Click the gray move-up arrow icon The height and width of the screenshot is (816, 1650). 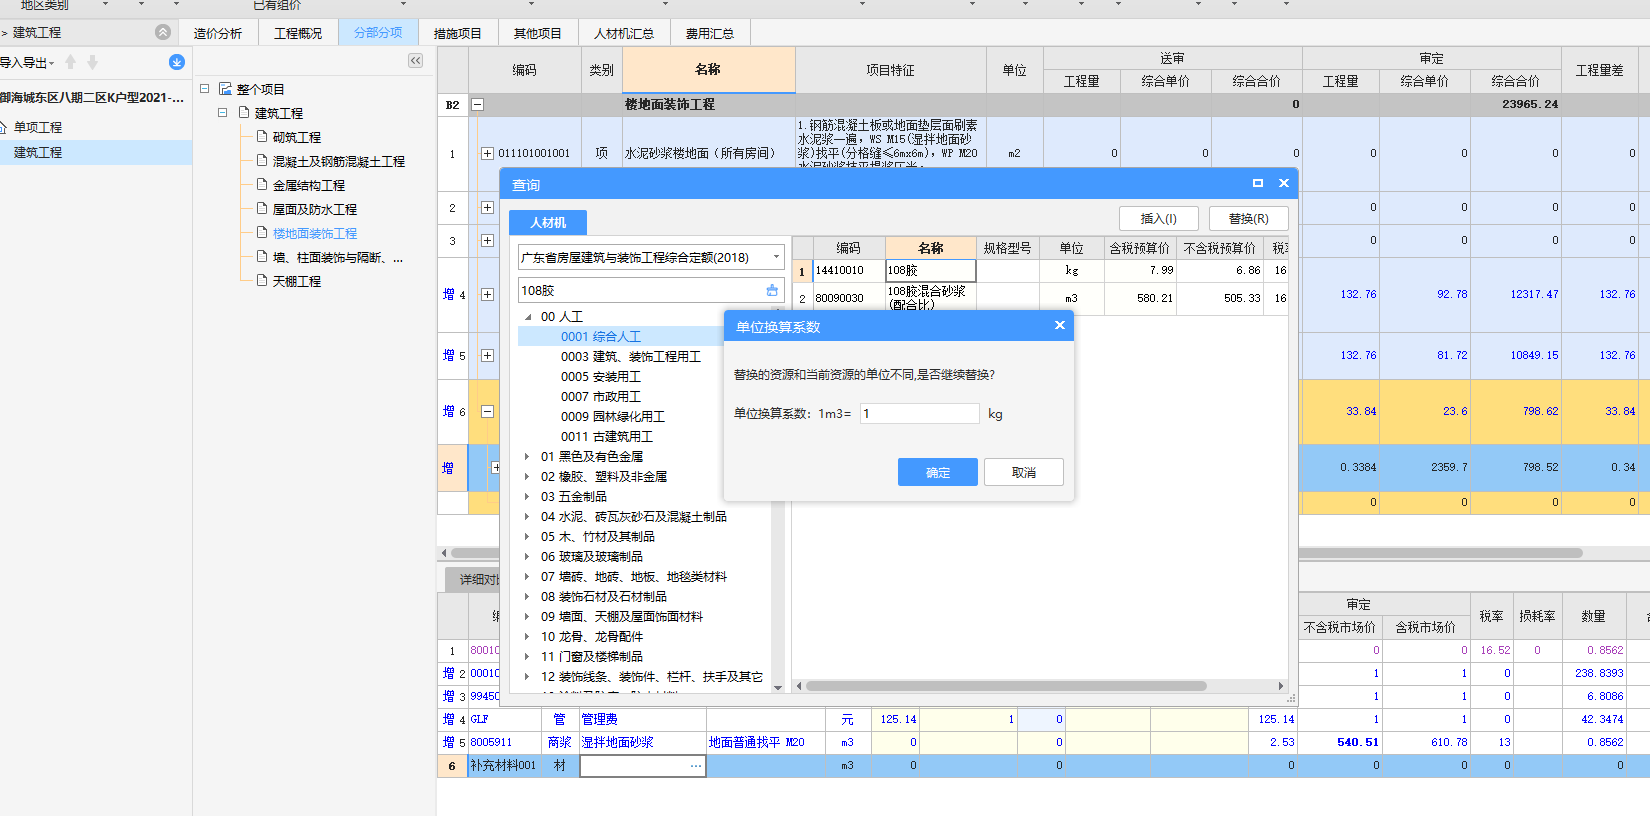(70, 62)
